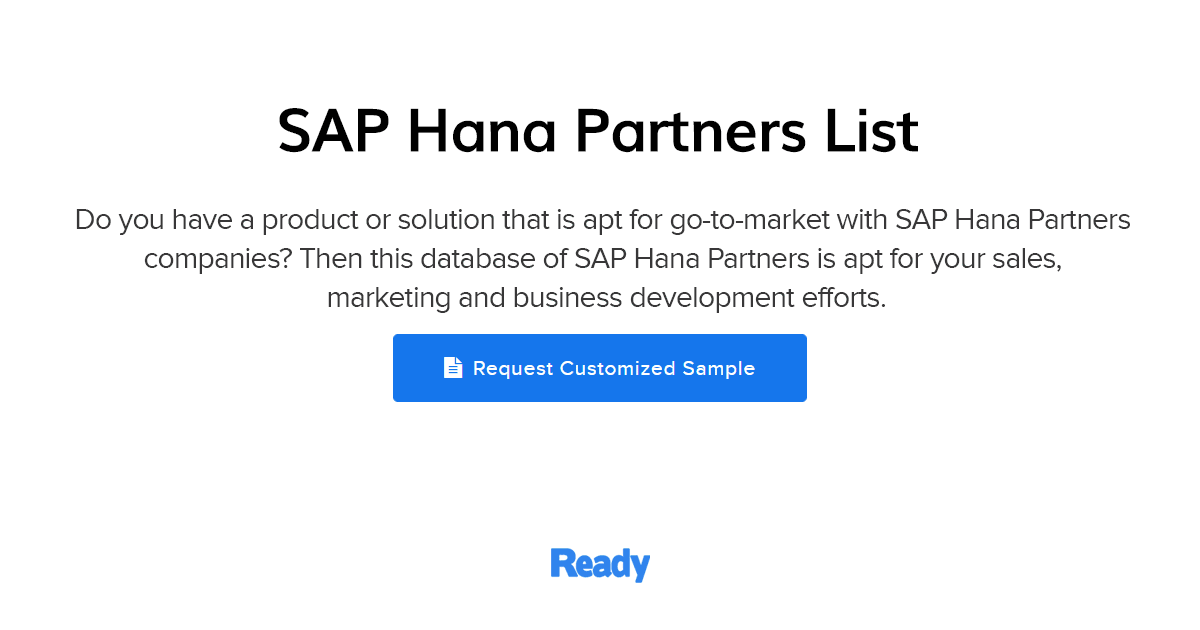Click the blue rectangular sample request button
The image size is (1200, 630).
pos(600,368)
